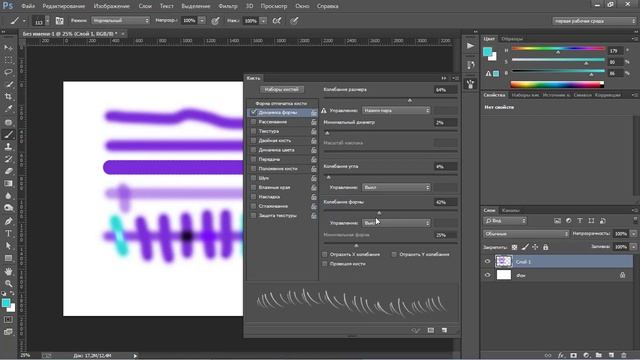
Task: Open Управление dropdown under Колебание угла
Action: coord(396,187)
